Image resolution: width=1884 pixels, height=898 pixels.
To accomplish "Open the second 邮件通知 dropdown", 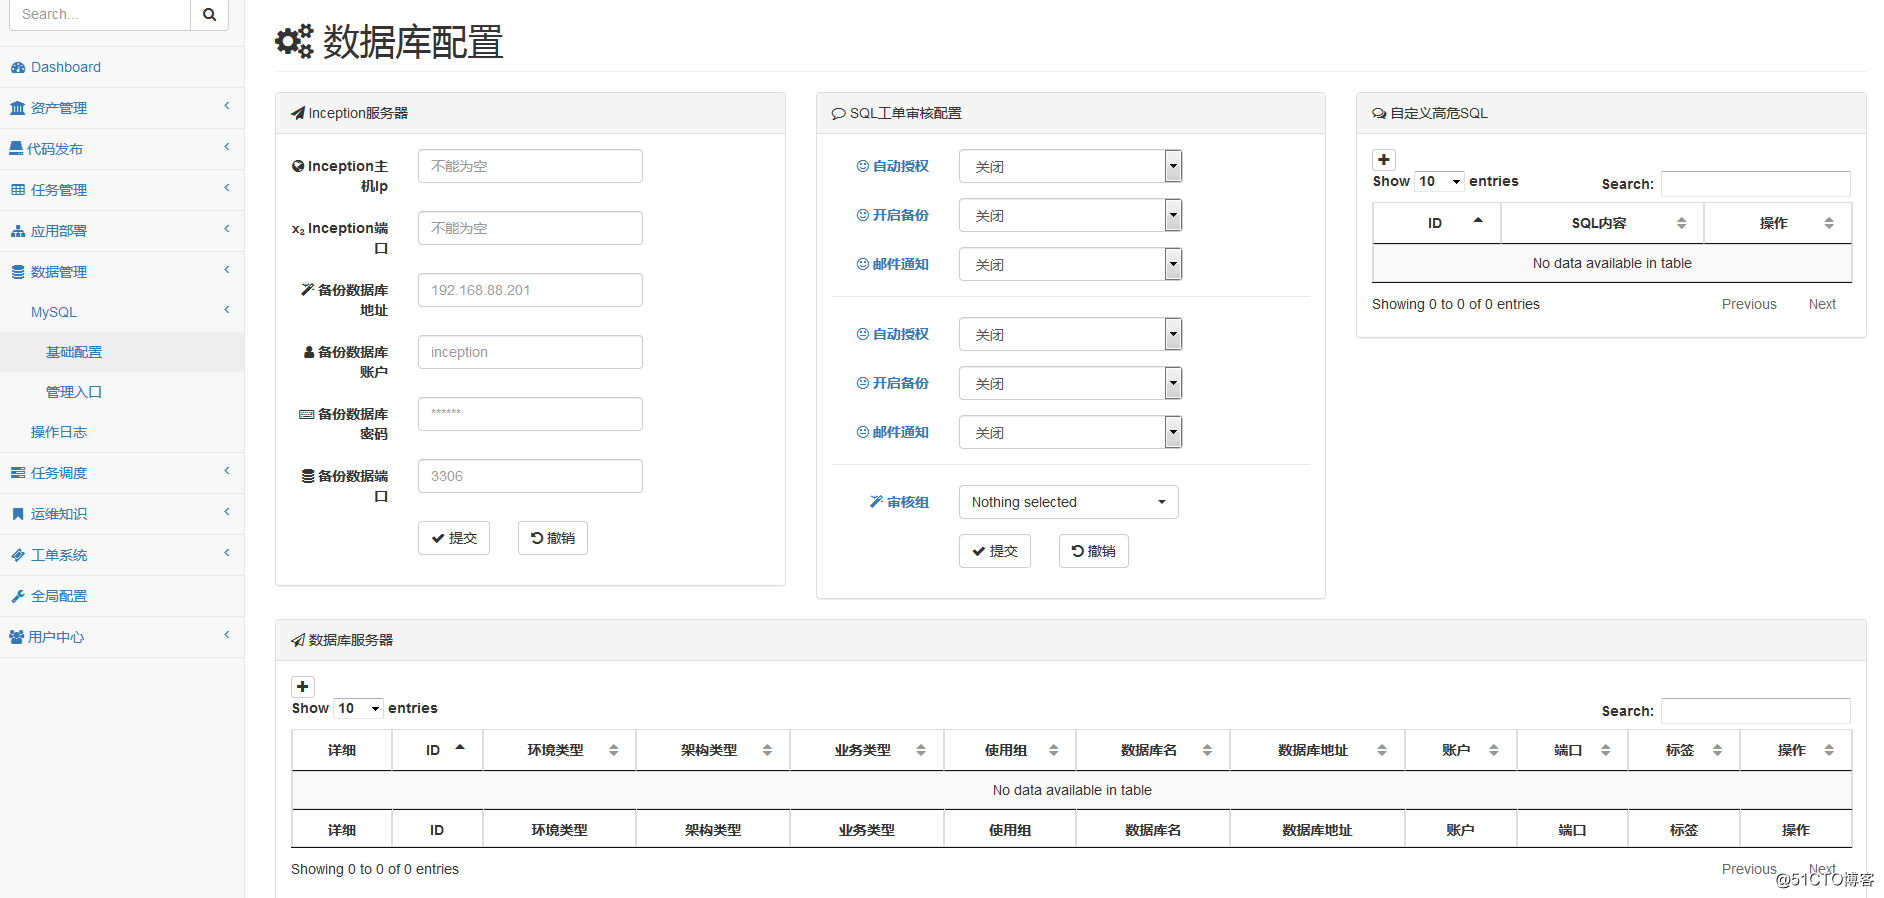I will coord(1070,432).
